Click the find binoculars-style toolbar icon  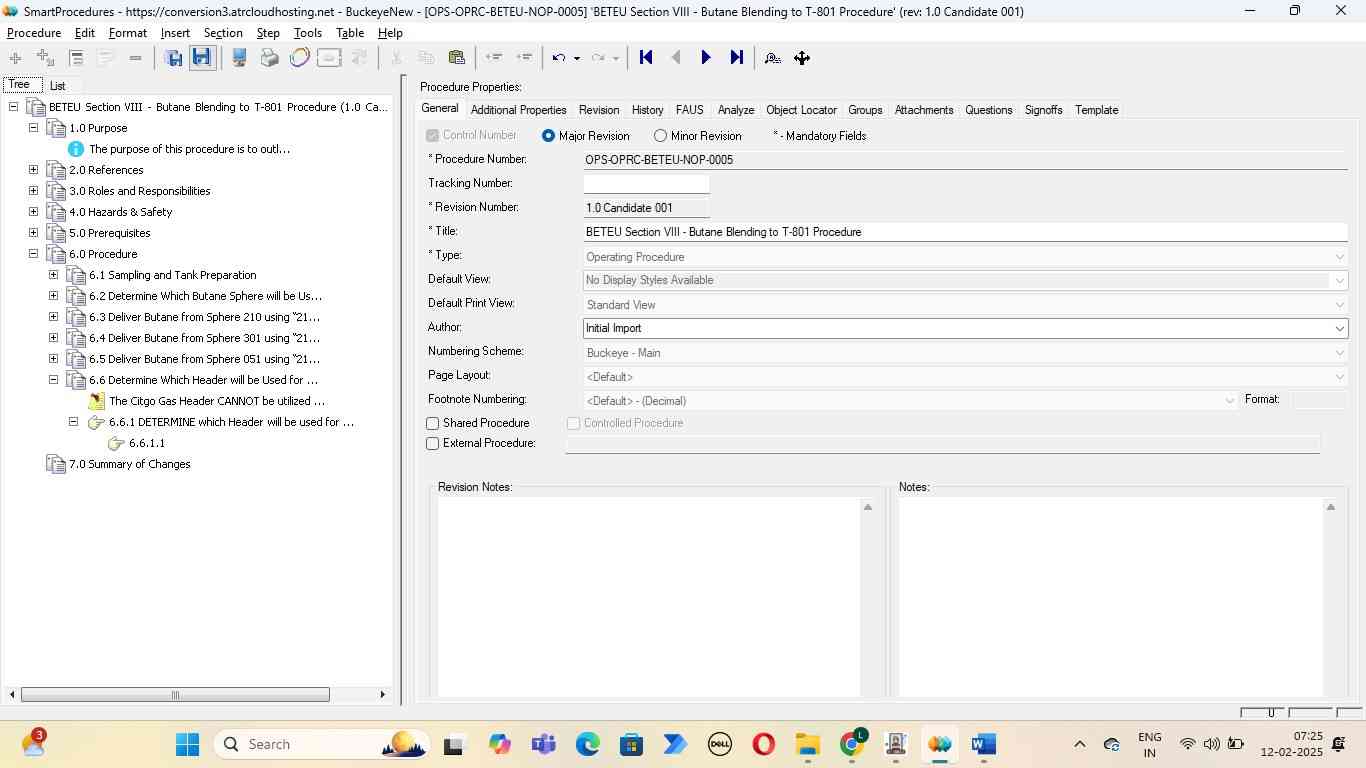tap(772, 58)
